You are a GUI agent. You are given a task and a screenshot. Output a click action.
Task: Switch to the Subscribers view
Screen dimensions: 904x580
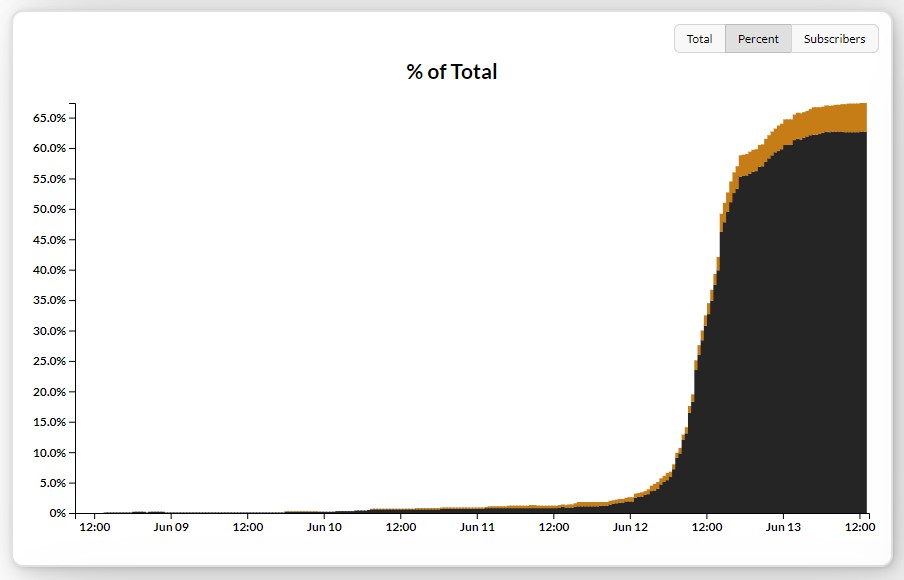pos(835,38)
